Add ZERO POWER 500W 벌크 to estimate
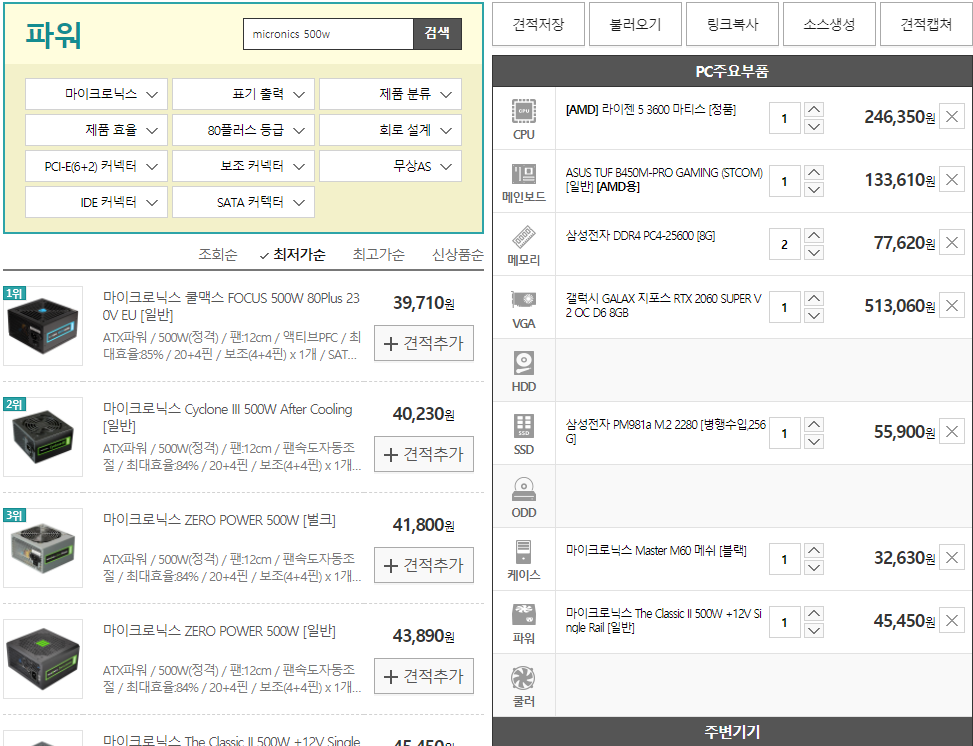 click(424, 565)
